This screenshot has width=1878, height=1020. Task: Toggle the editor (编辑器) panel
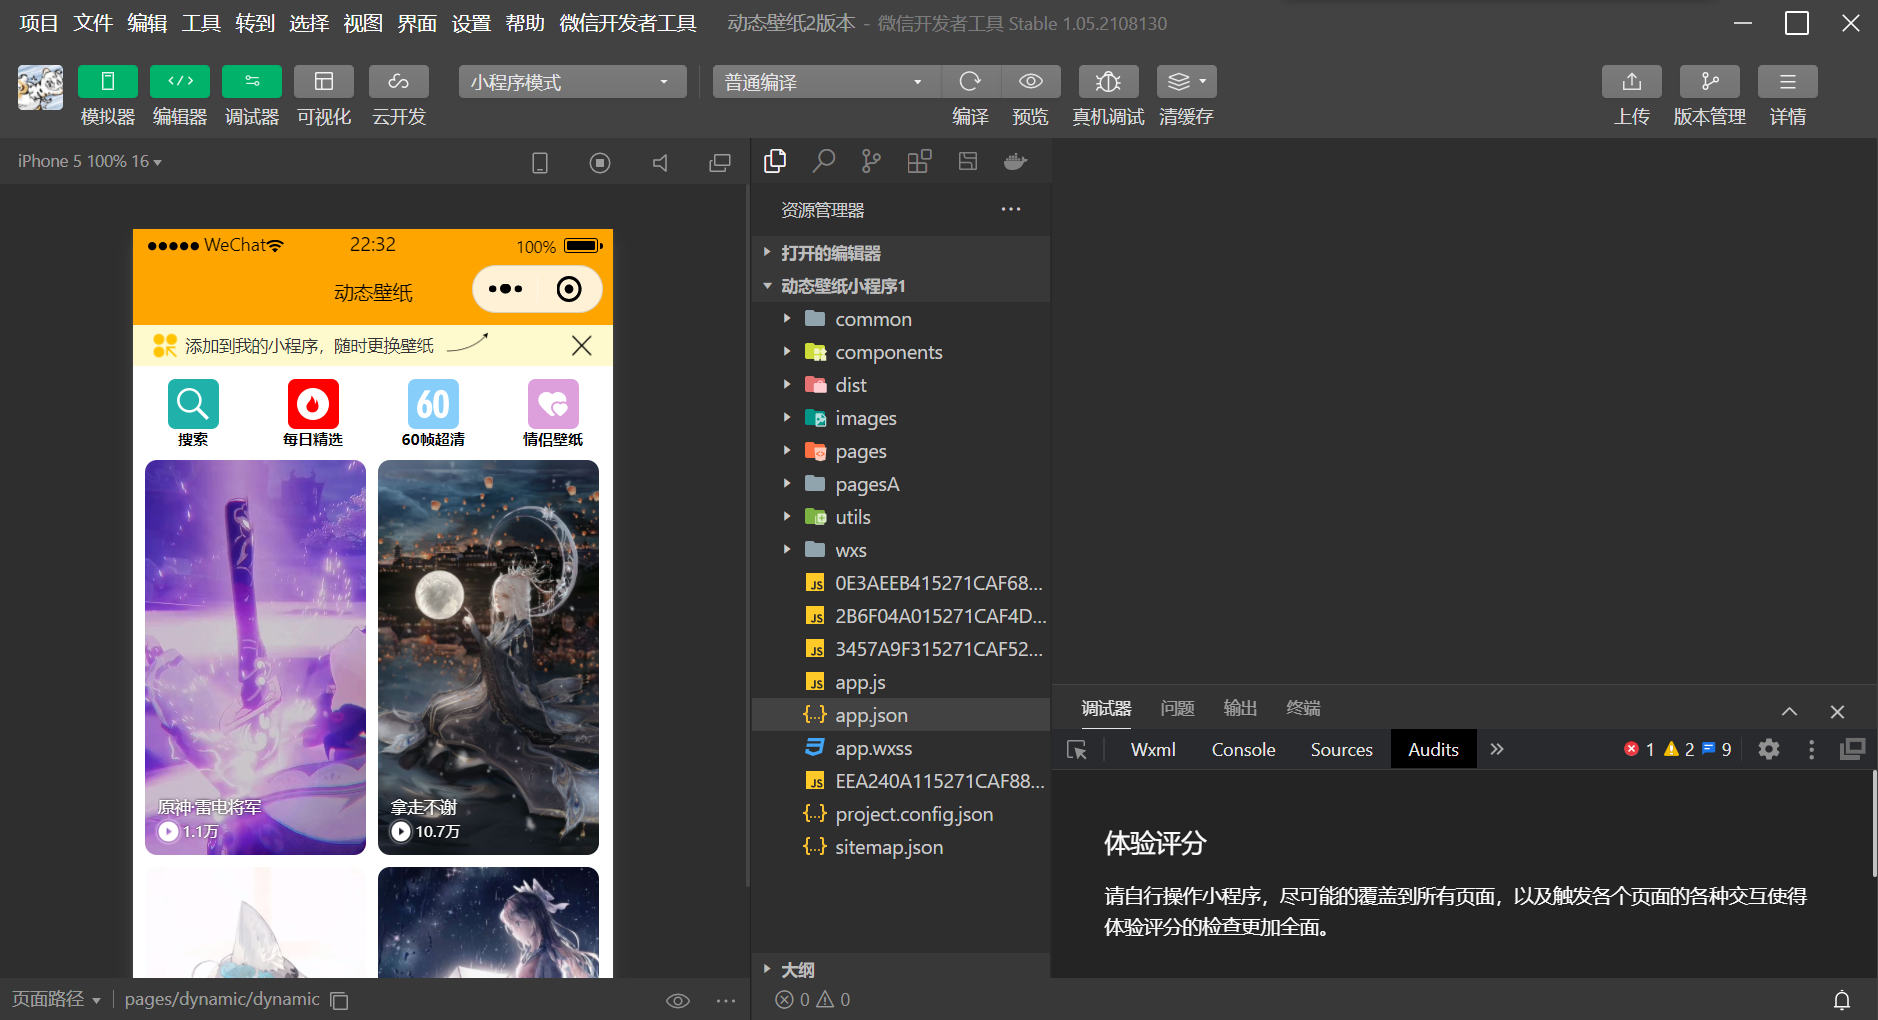(180, 82)
